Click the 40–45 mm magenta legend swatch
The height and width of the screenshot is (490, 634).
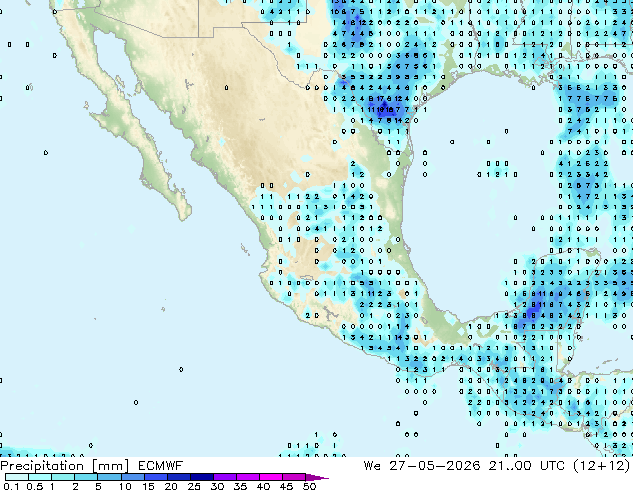[271, 477]
